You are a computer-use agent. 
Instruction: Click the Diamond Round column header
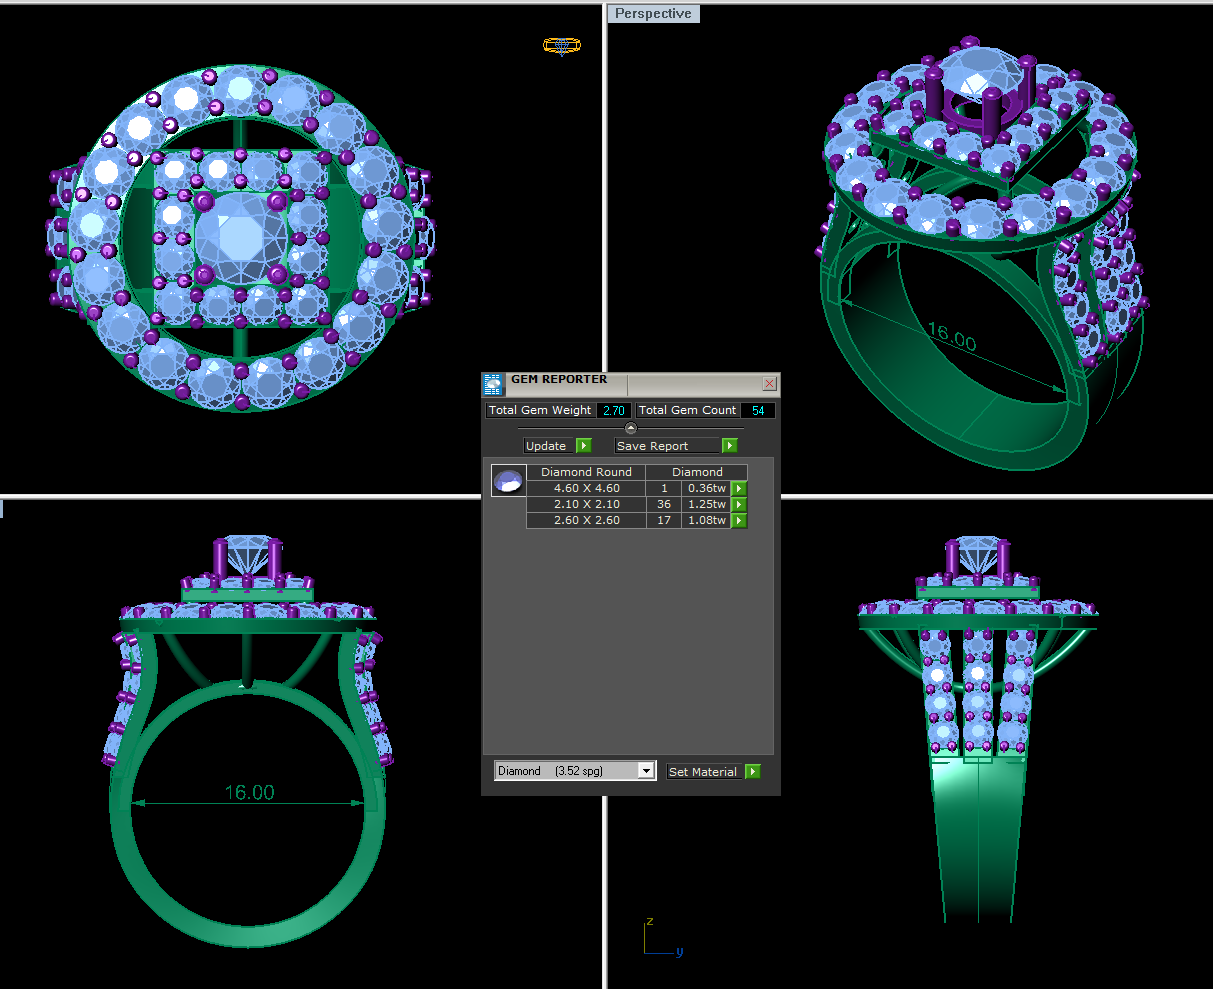coord(586,472)
